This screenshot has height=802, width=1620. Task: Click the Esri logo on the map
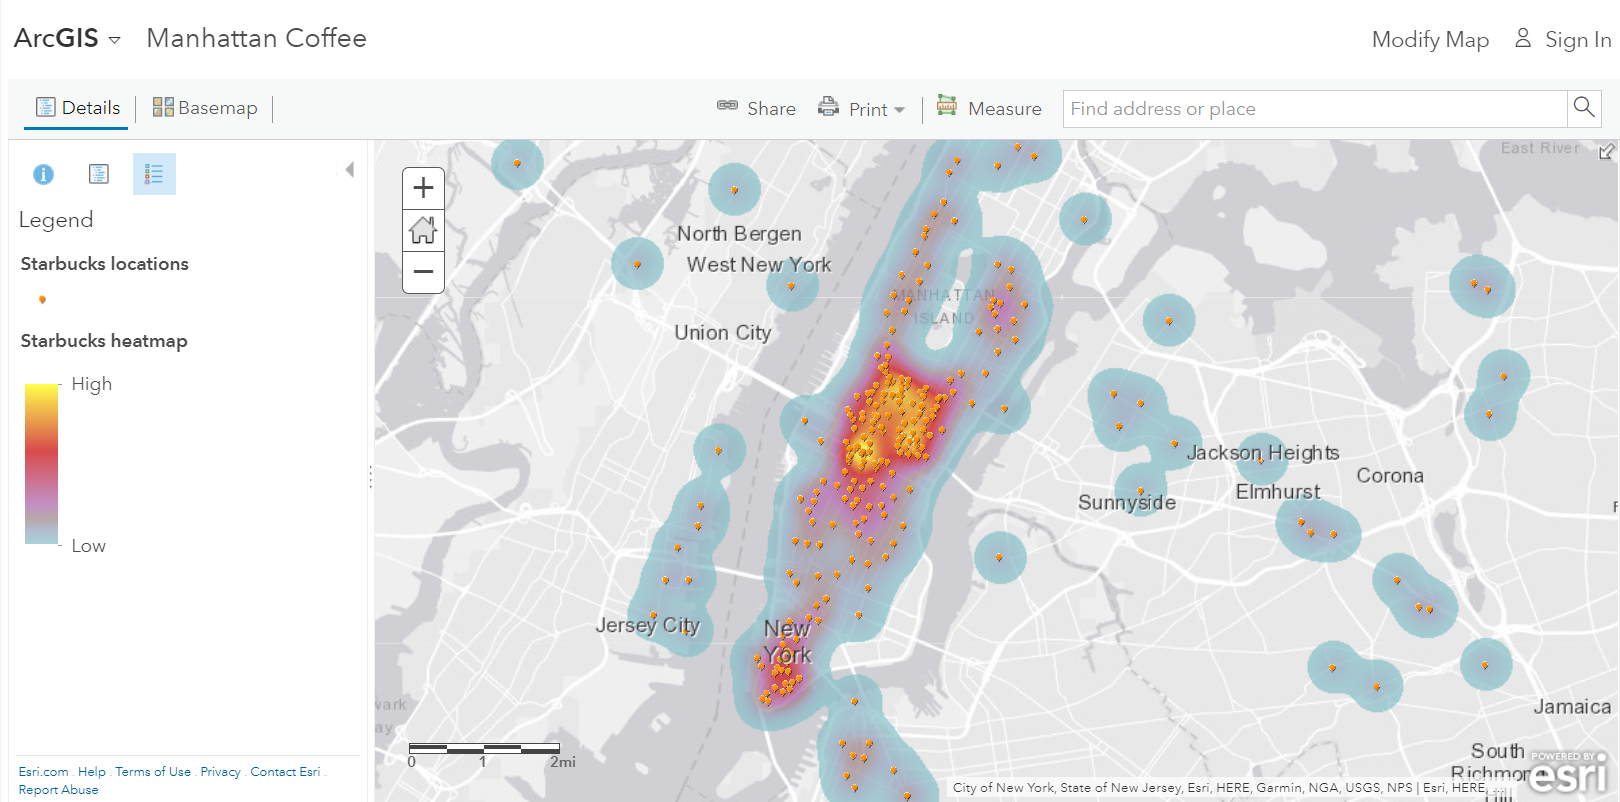[x=1568, y=773]
